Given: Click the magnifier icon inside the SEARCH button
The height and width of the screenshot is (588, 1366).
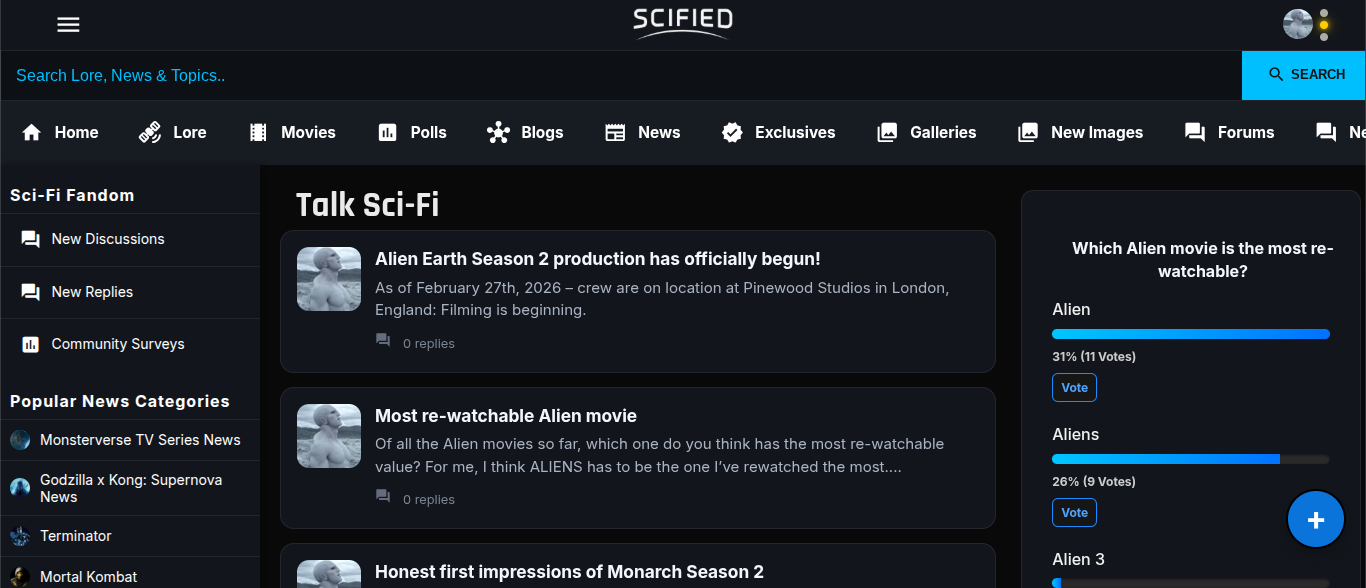Looking at the screenshot, I should point(1275,74).
